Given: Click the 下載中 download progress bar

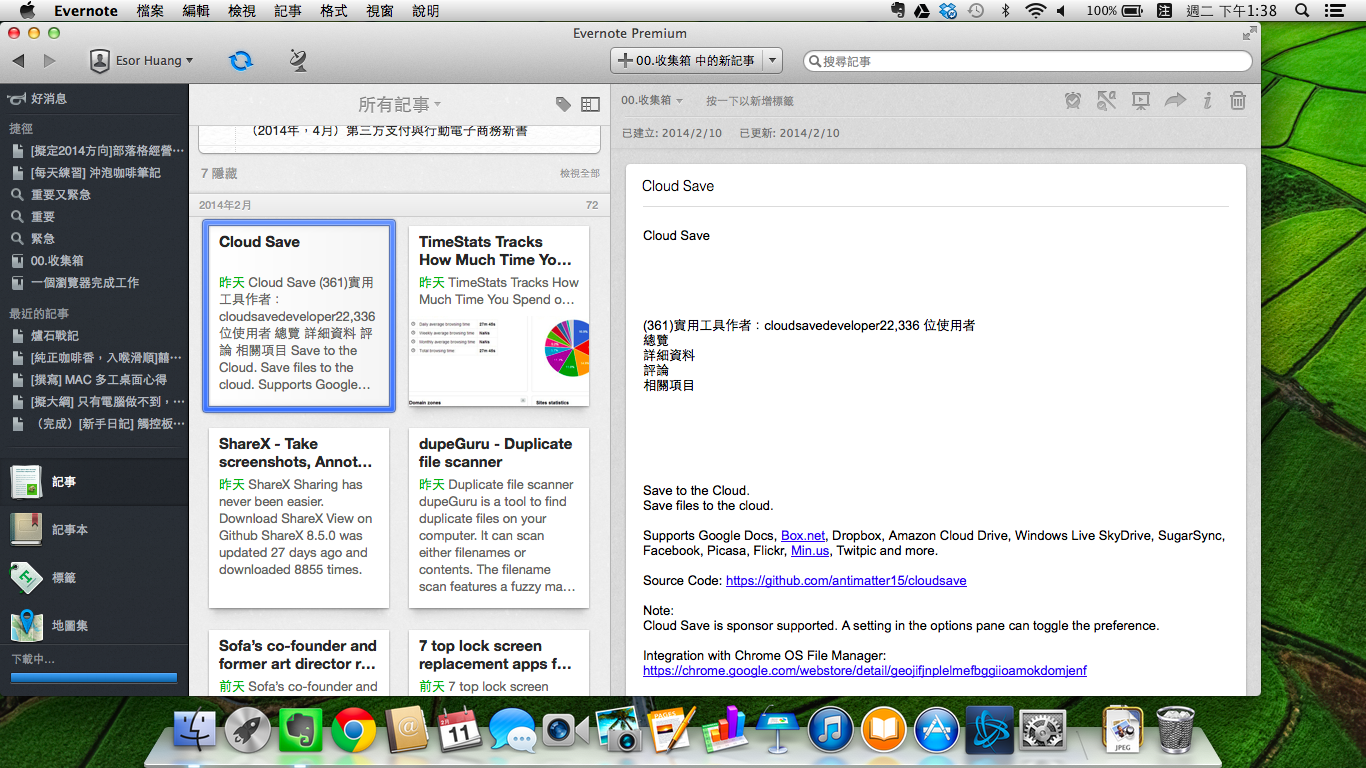Looking at the screenshot, I should (94, 678).
